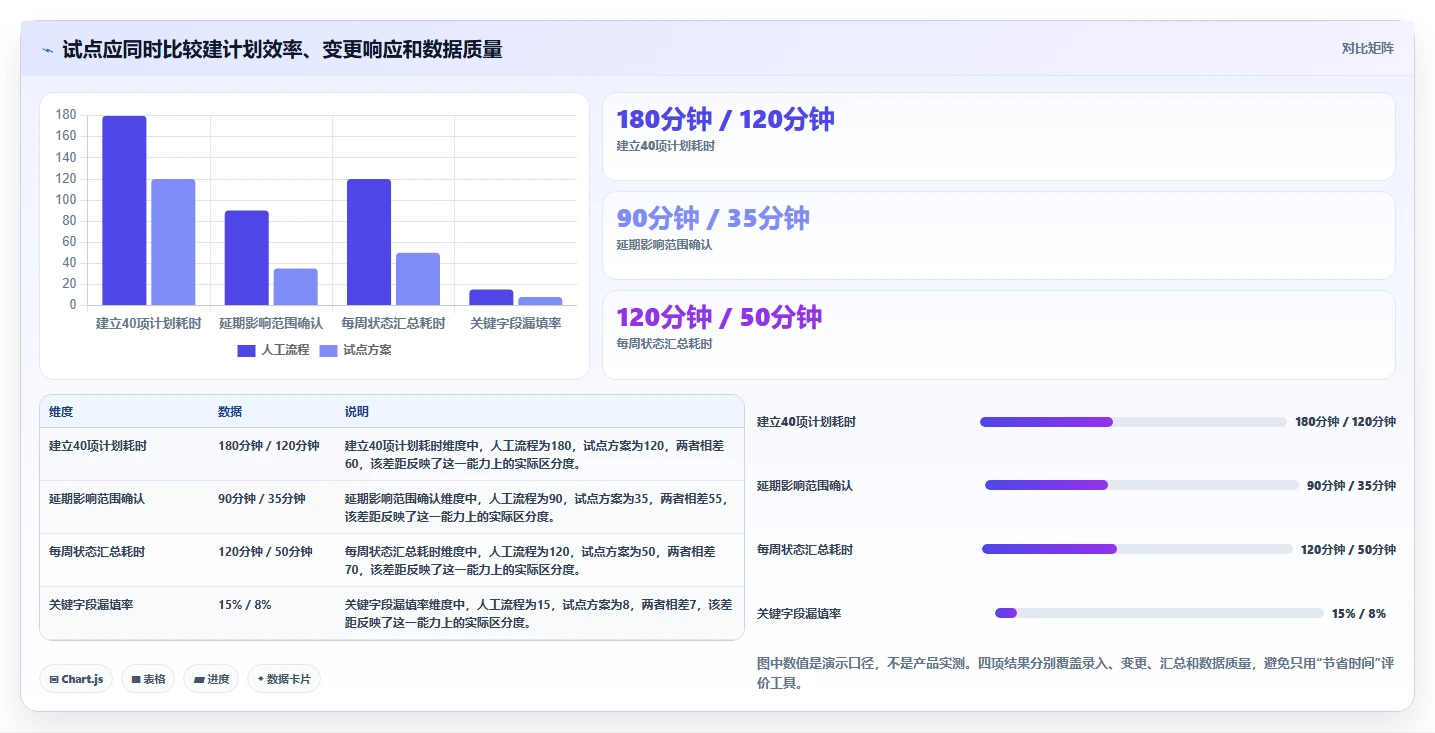This screenshot has width=1435, height=733.
Task: Click the heading 试点应同时比较建计划效率
Action: (x=282, y=49)
